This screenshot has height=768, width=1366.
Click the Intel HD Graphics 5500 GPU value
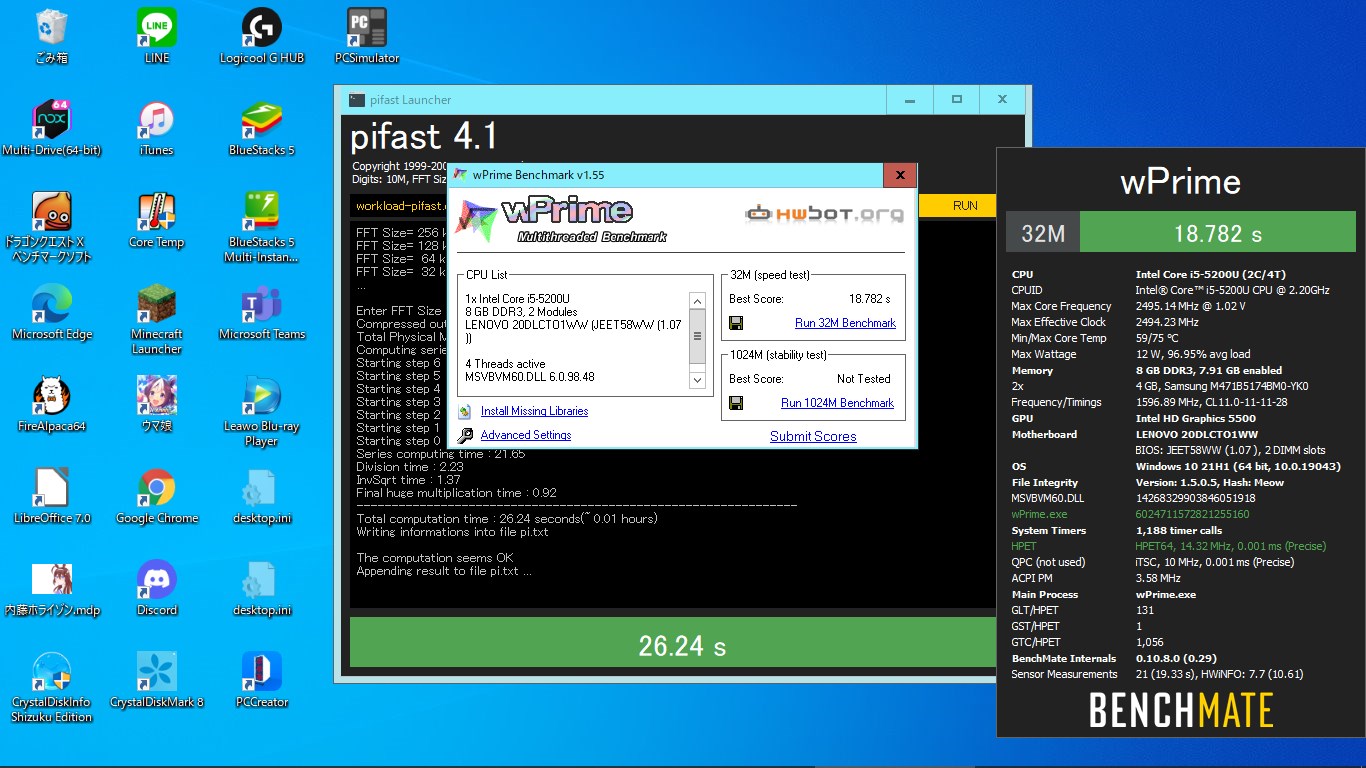coord(1195,418)
